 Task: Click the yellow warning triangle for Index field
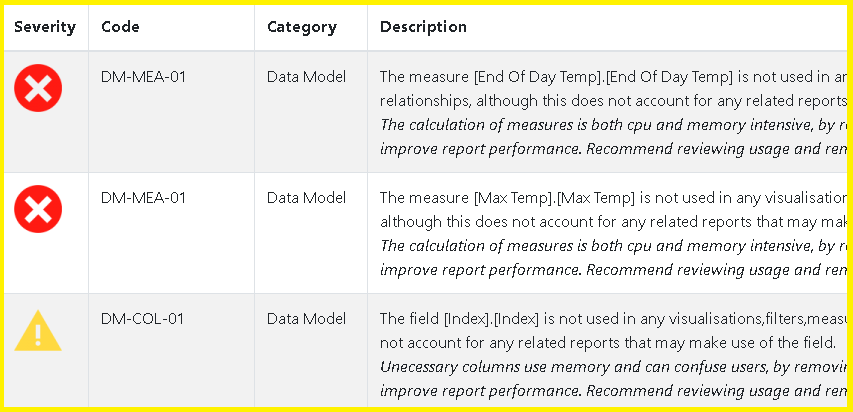[x=38, y=331]
